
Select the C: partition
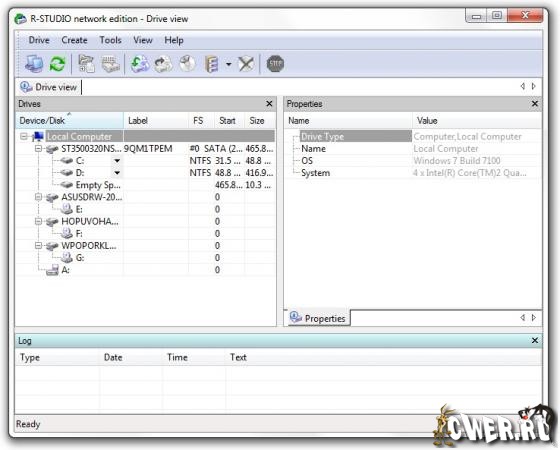pyautogui.click(x=80, y=161)
